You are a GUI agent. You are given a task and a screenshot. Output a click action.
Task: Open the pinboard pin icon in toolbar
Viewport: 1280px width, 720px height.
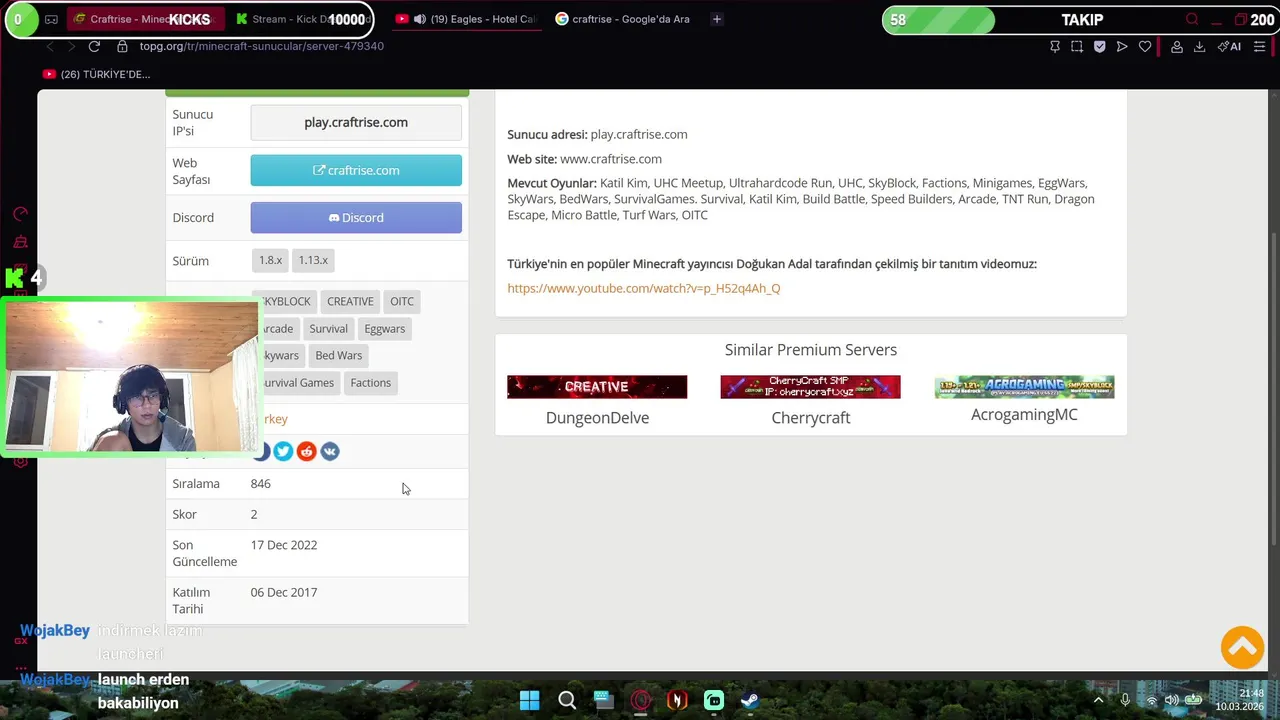[1055, 46]
